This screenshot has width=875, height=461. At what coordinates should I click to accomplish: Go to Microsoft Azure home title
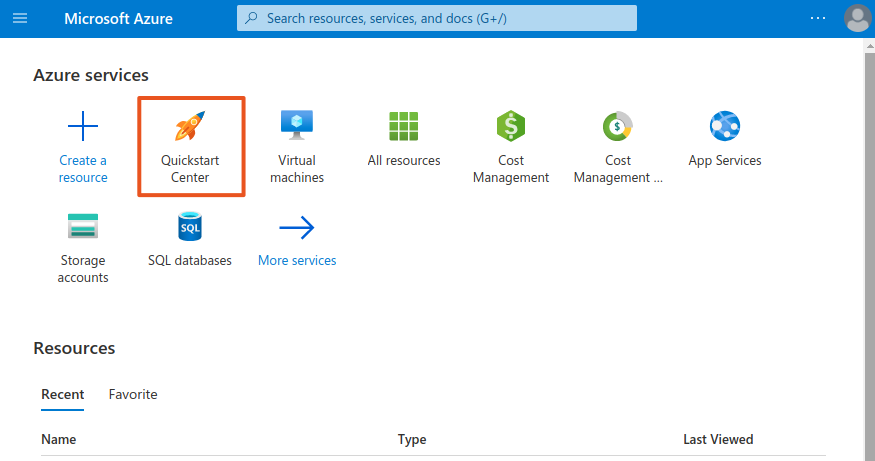pyautogui.click(x=118, y=18)
